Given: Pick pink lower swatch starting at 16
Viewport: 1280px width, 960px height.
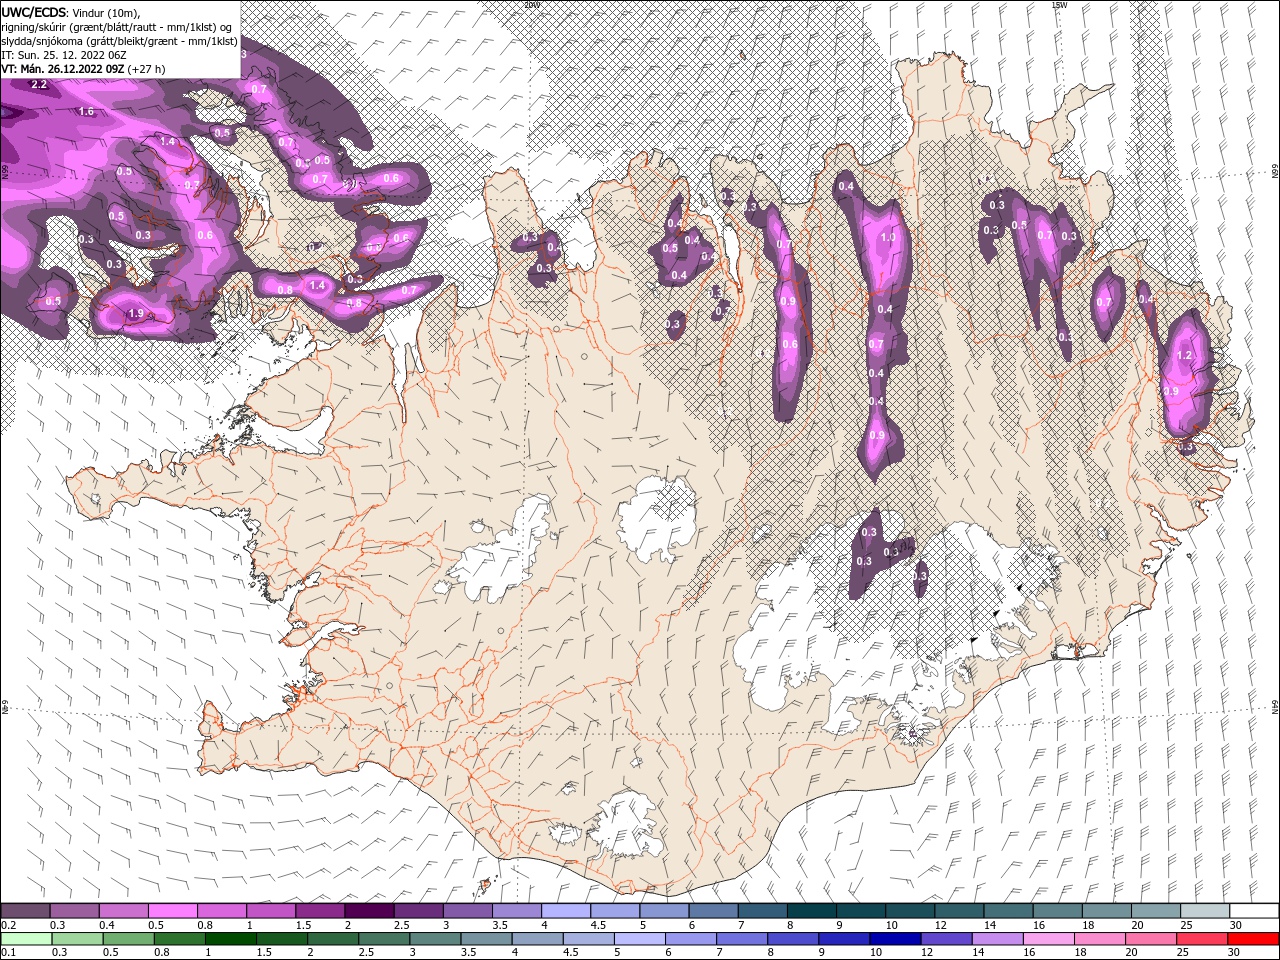Looking at the screenshot, I should pos(1047,939).
